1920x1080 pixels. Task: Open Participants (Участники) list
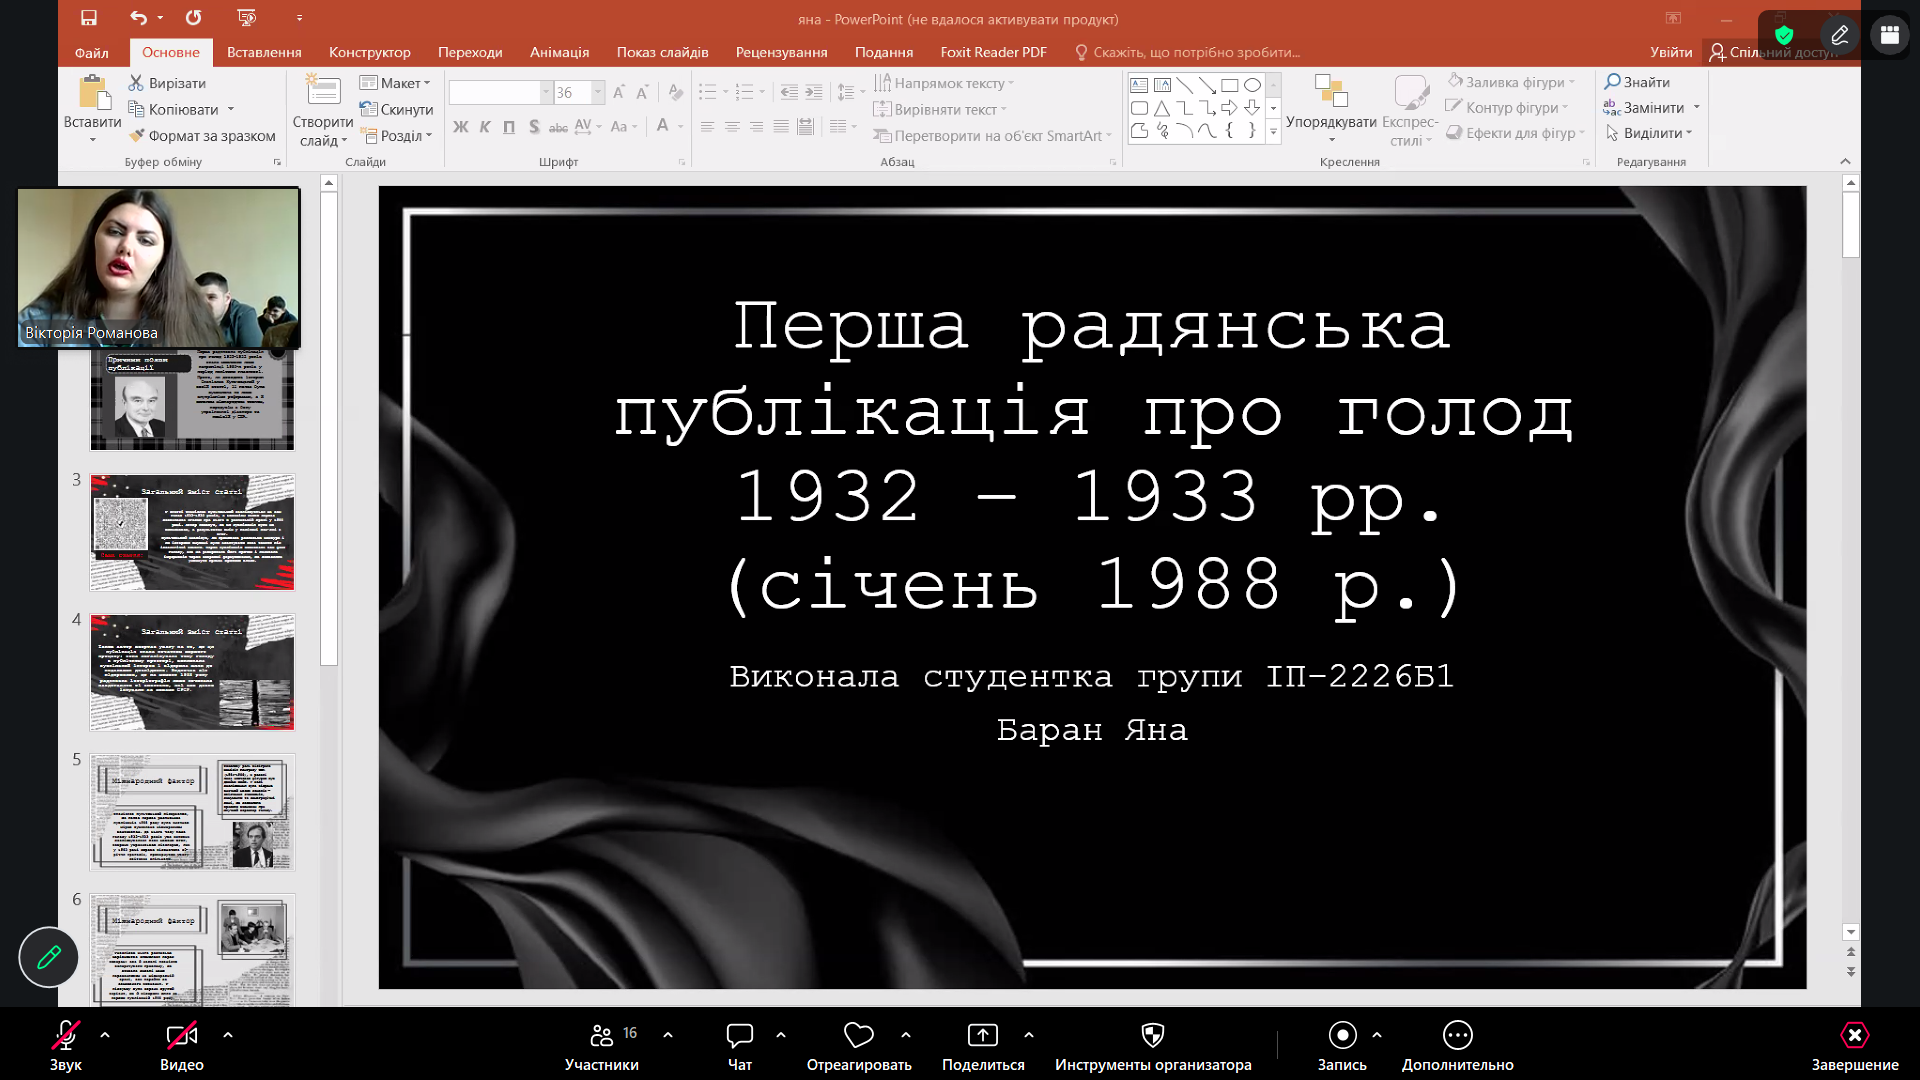click(601, 1036)
